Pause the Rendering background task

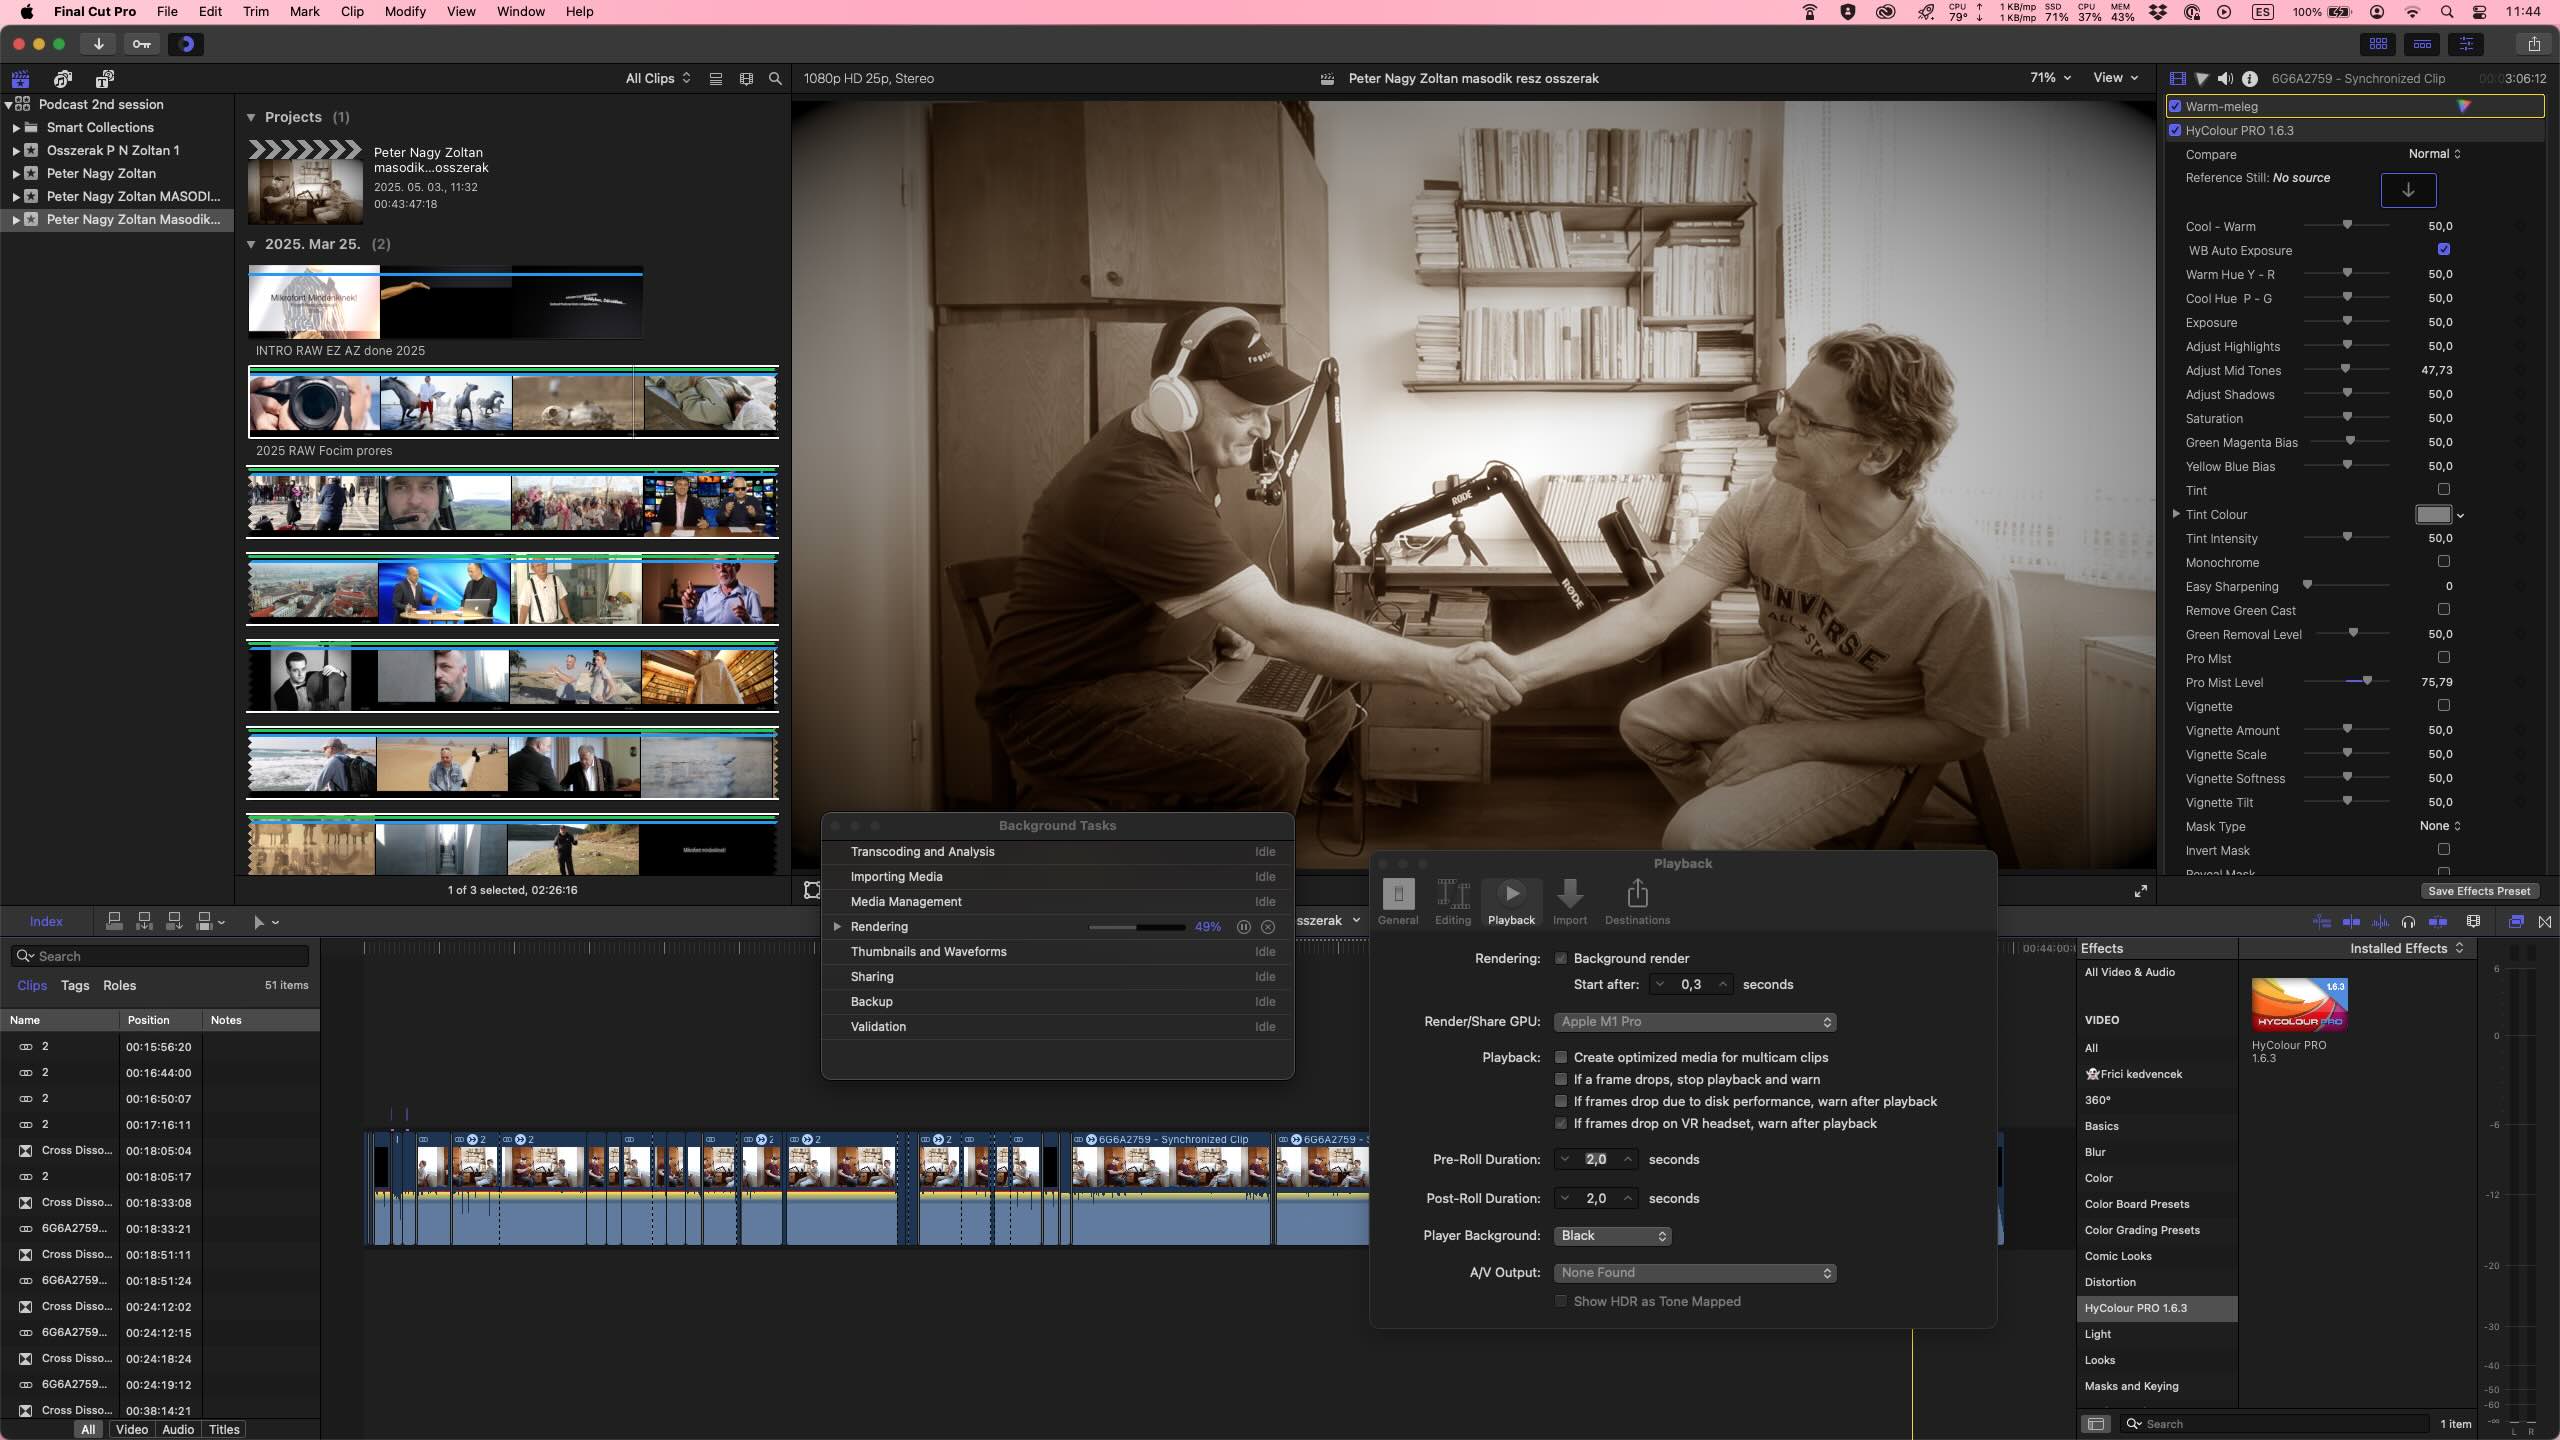[1243, 927]
